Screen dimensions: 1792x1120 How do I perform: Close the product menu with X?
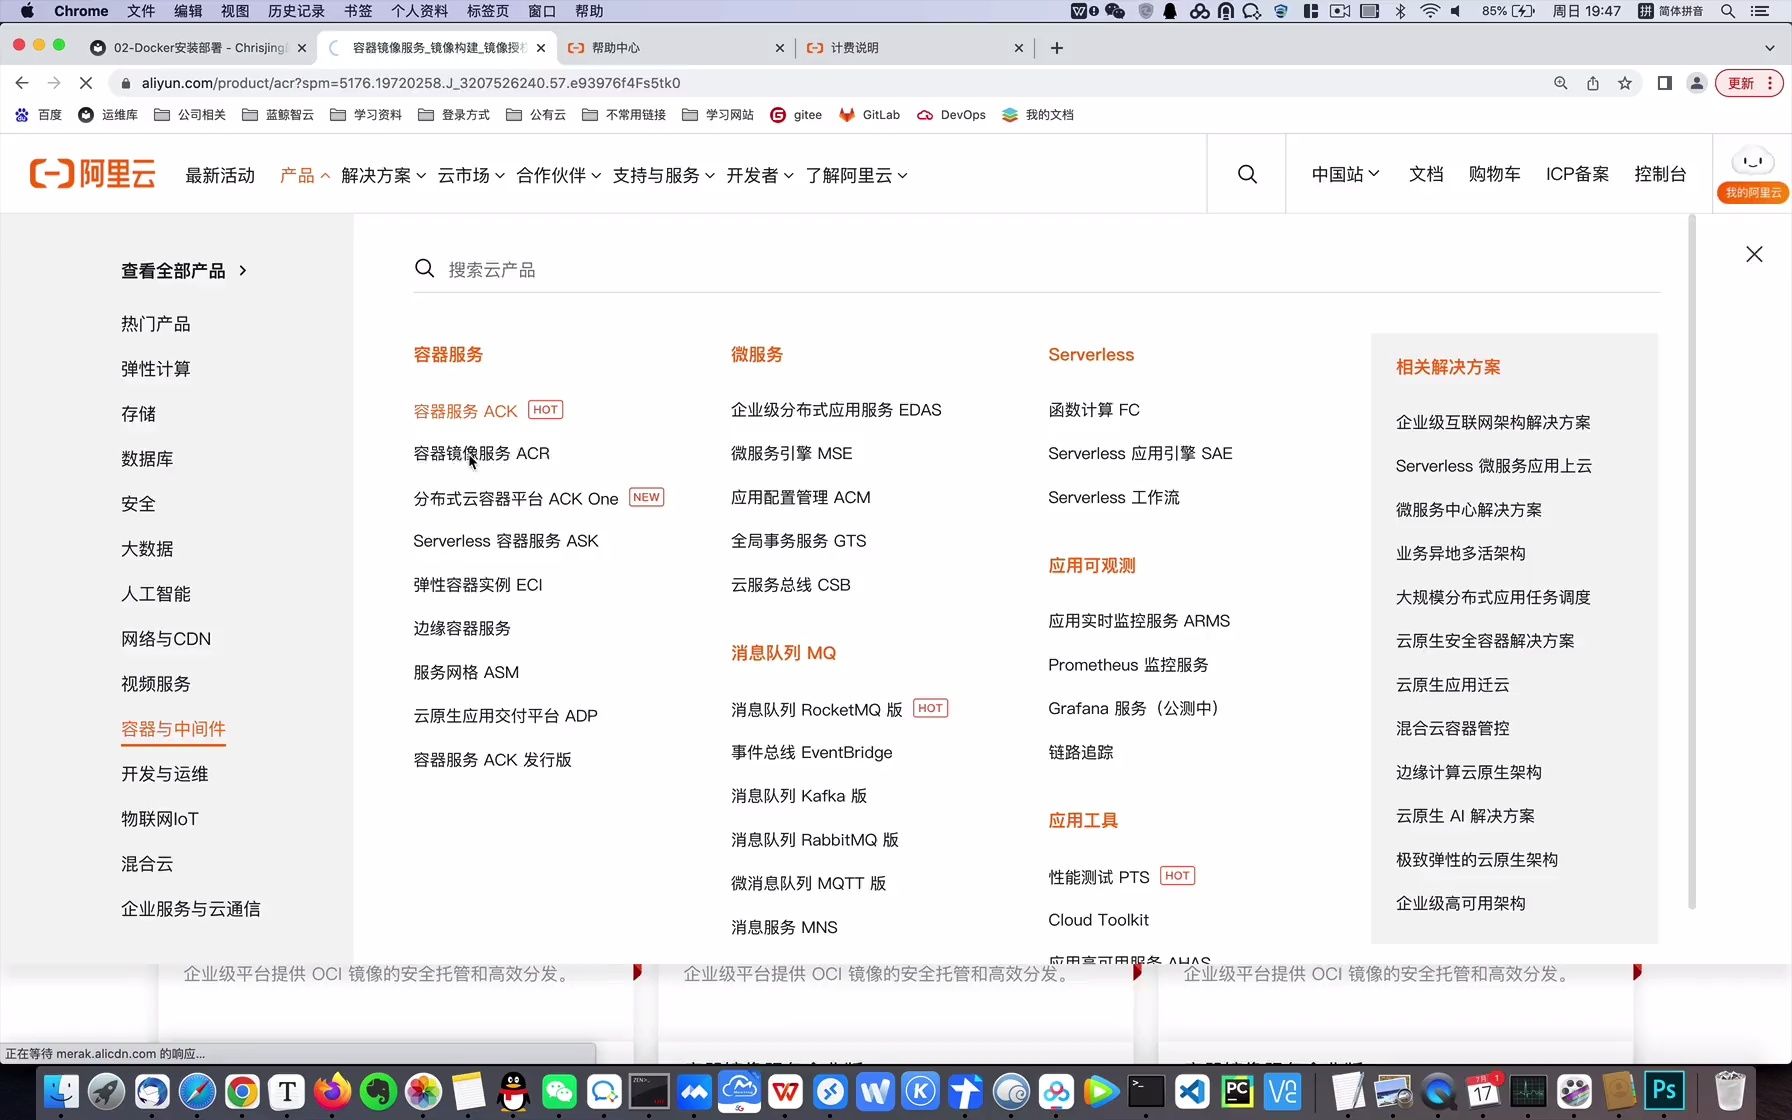(x=1754, y=254)
